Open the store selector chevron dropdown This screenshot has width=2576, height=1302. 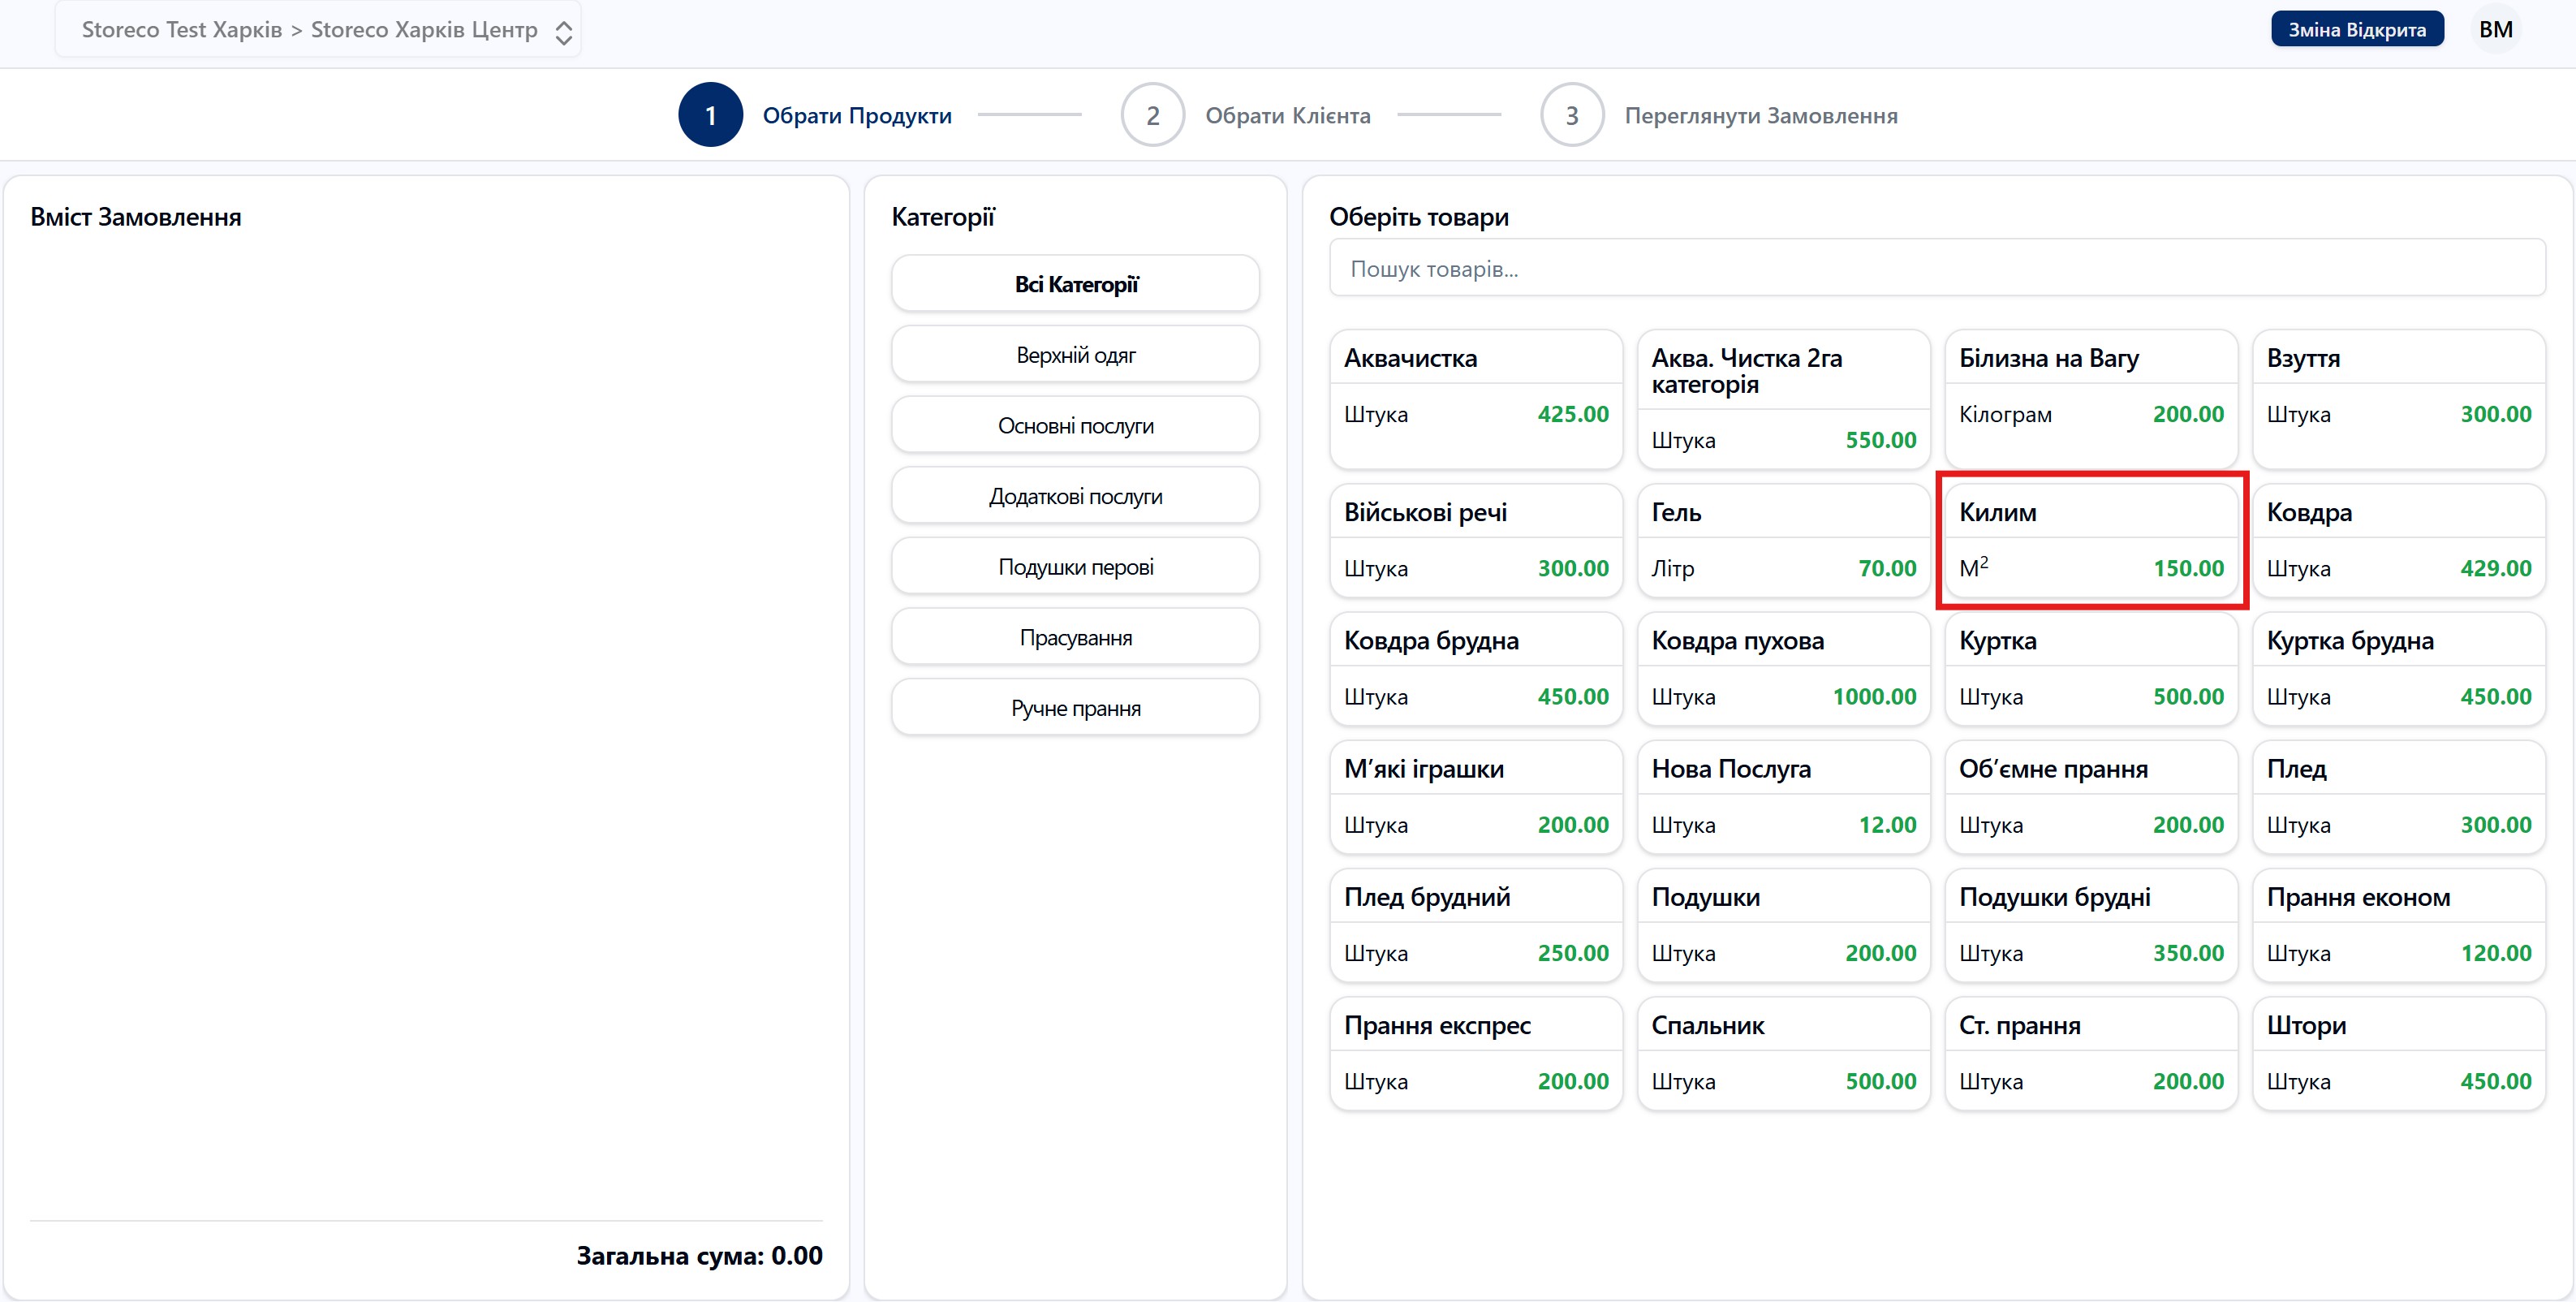coord(563,32)
